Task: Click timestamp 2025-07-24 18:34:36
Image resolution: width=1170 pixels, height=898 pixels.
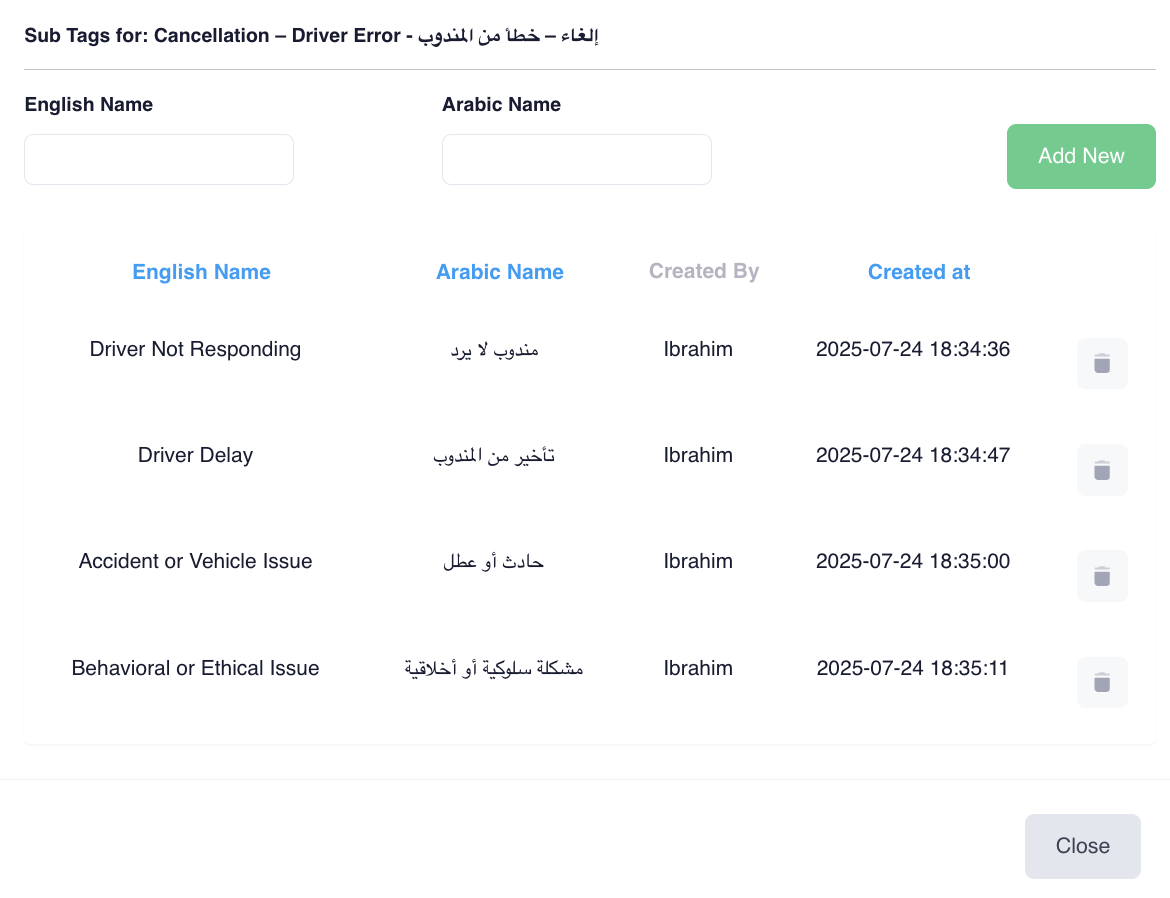Action: click(x=913, y=349)
